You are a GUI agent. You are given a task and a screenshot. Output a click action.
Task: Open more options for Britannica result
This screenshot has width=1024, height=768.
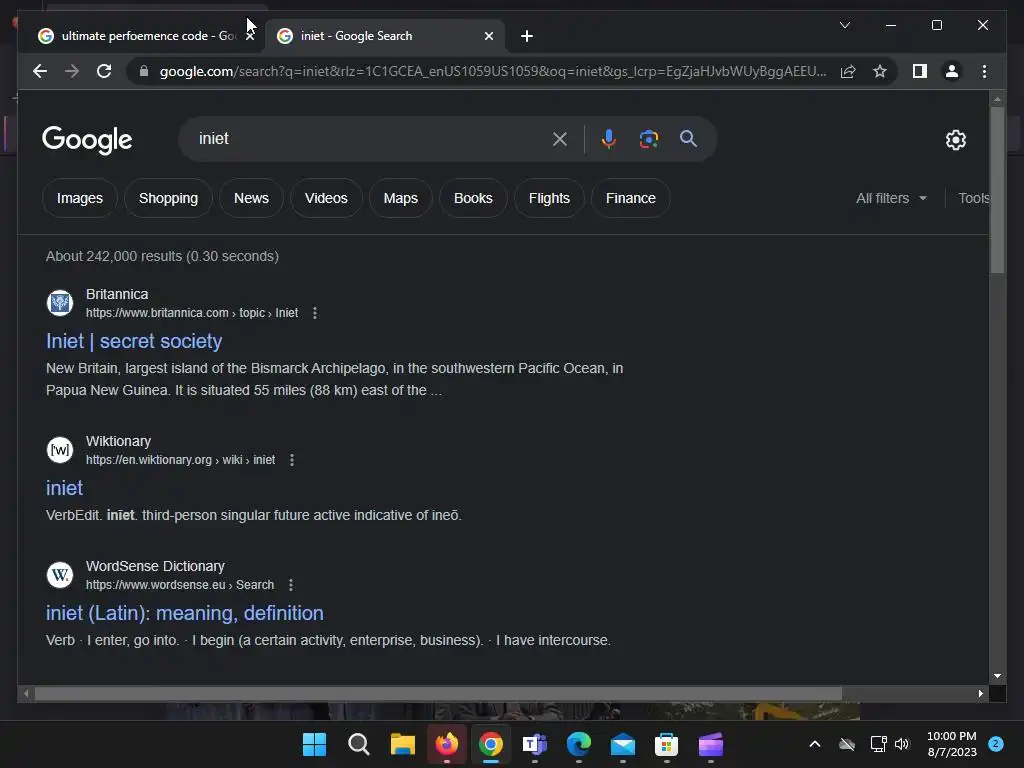(x=315, y=313)
